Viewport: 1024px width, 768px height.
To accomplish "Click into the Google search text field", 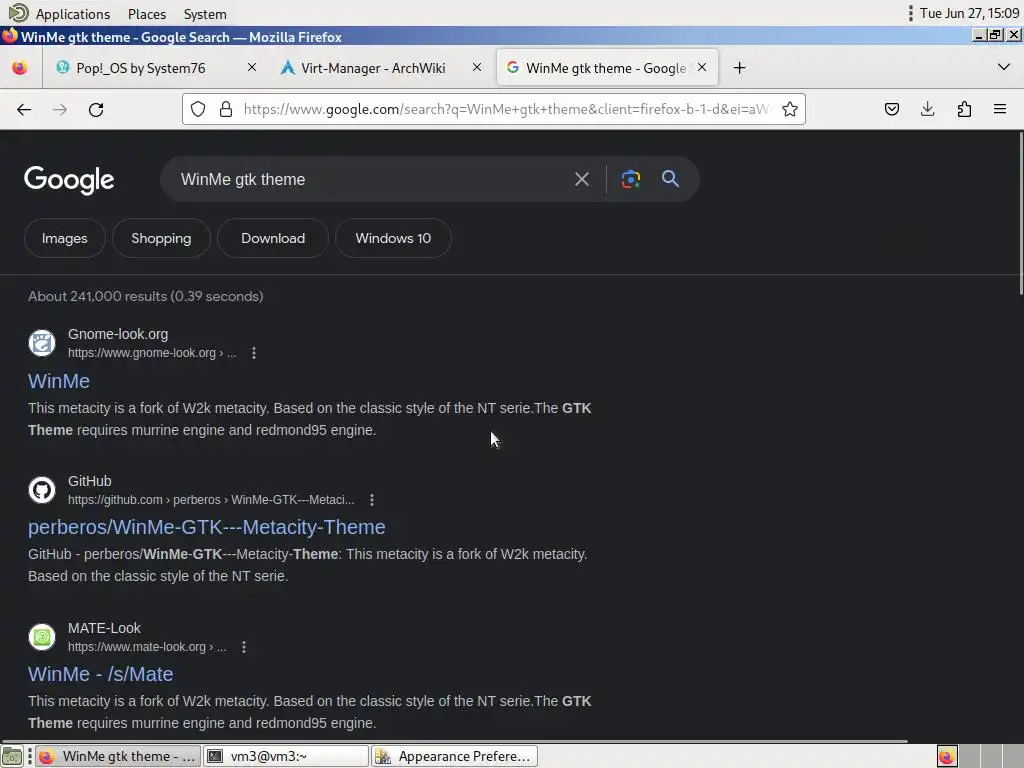I will pyautogui.click(x=372, y=180).
